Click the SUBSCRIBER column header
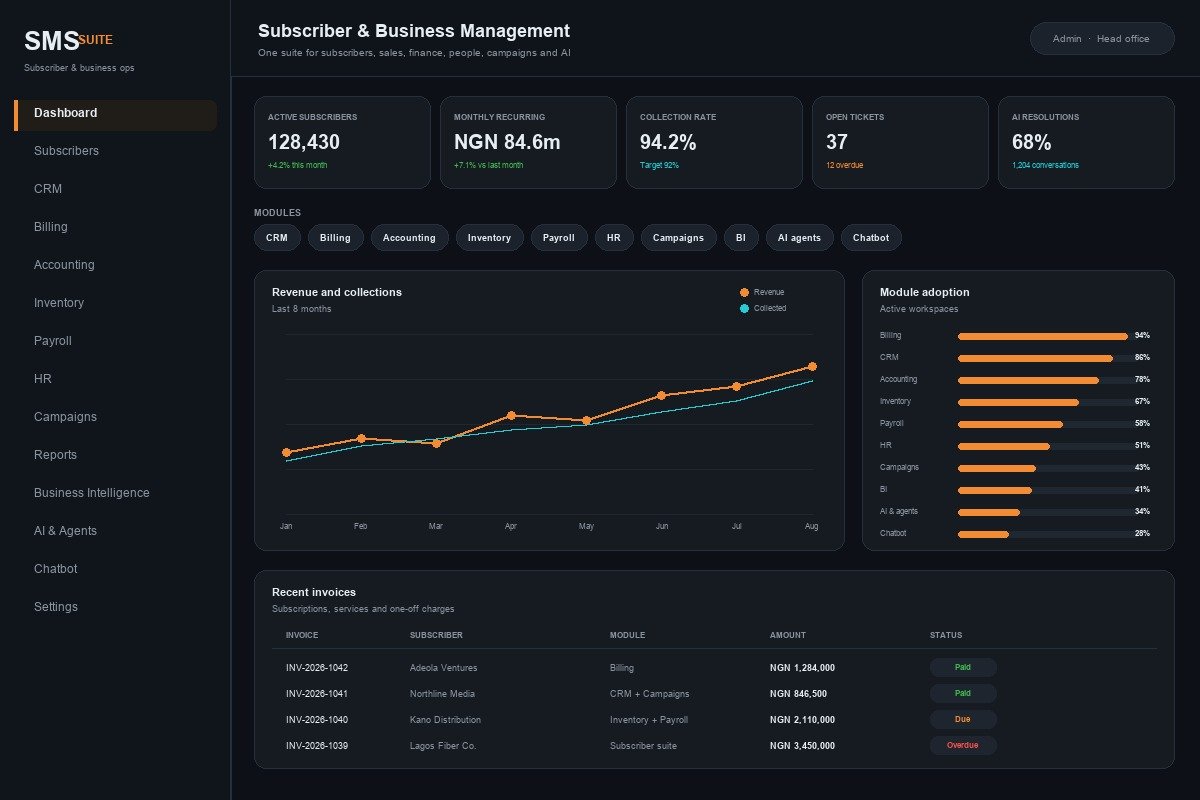This screenshot has height=800, width=1200. [436, 635]
